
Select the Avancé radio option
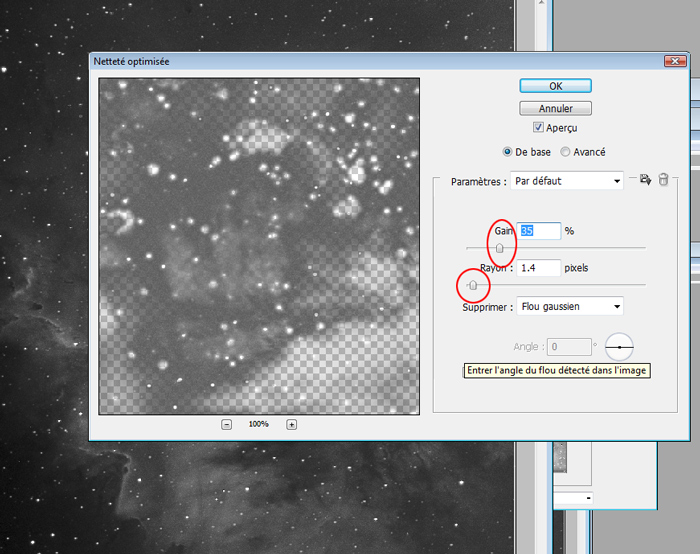565,152
